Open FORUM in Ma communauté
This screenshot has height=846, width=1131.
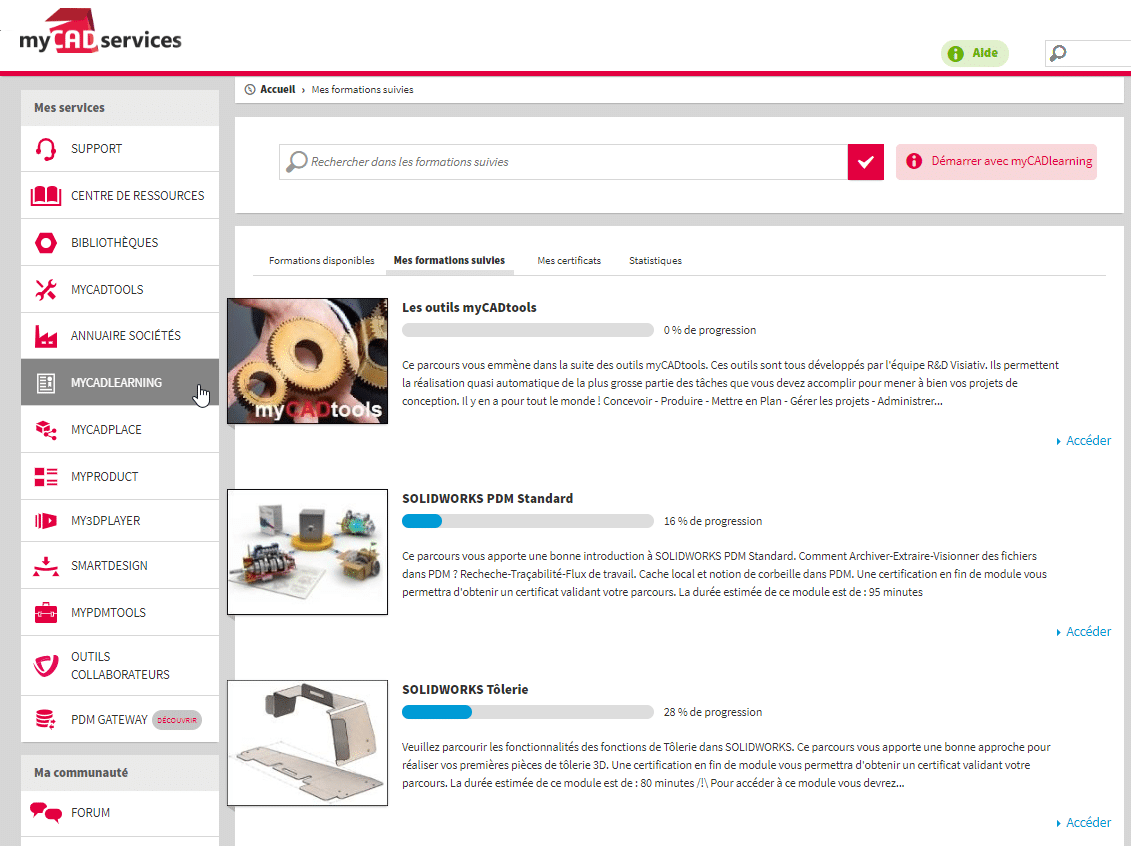120,813
